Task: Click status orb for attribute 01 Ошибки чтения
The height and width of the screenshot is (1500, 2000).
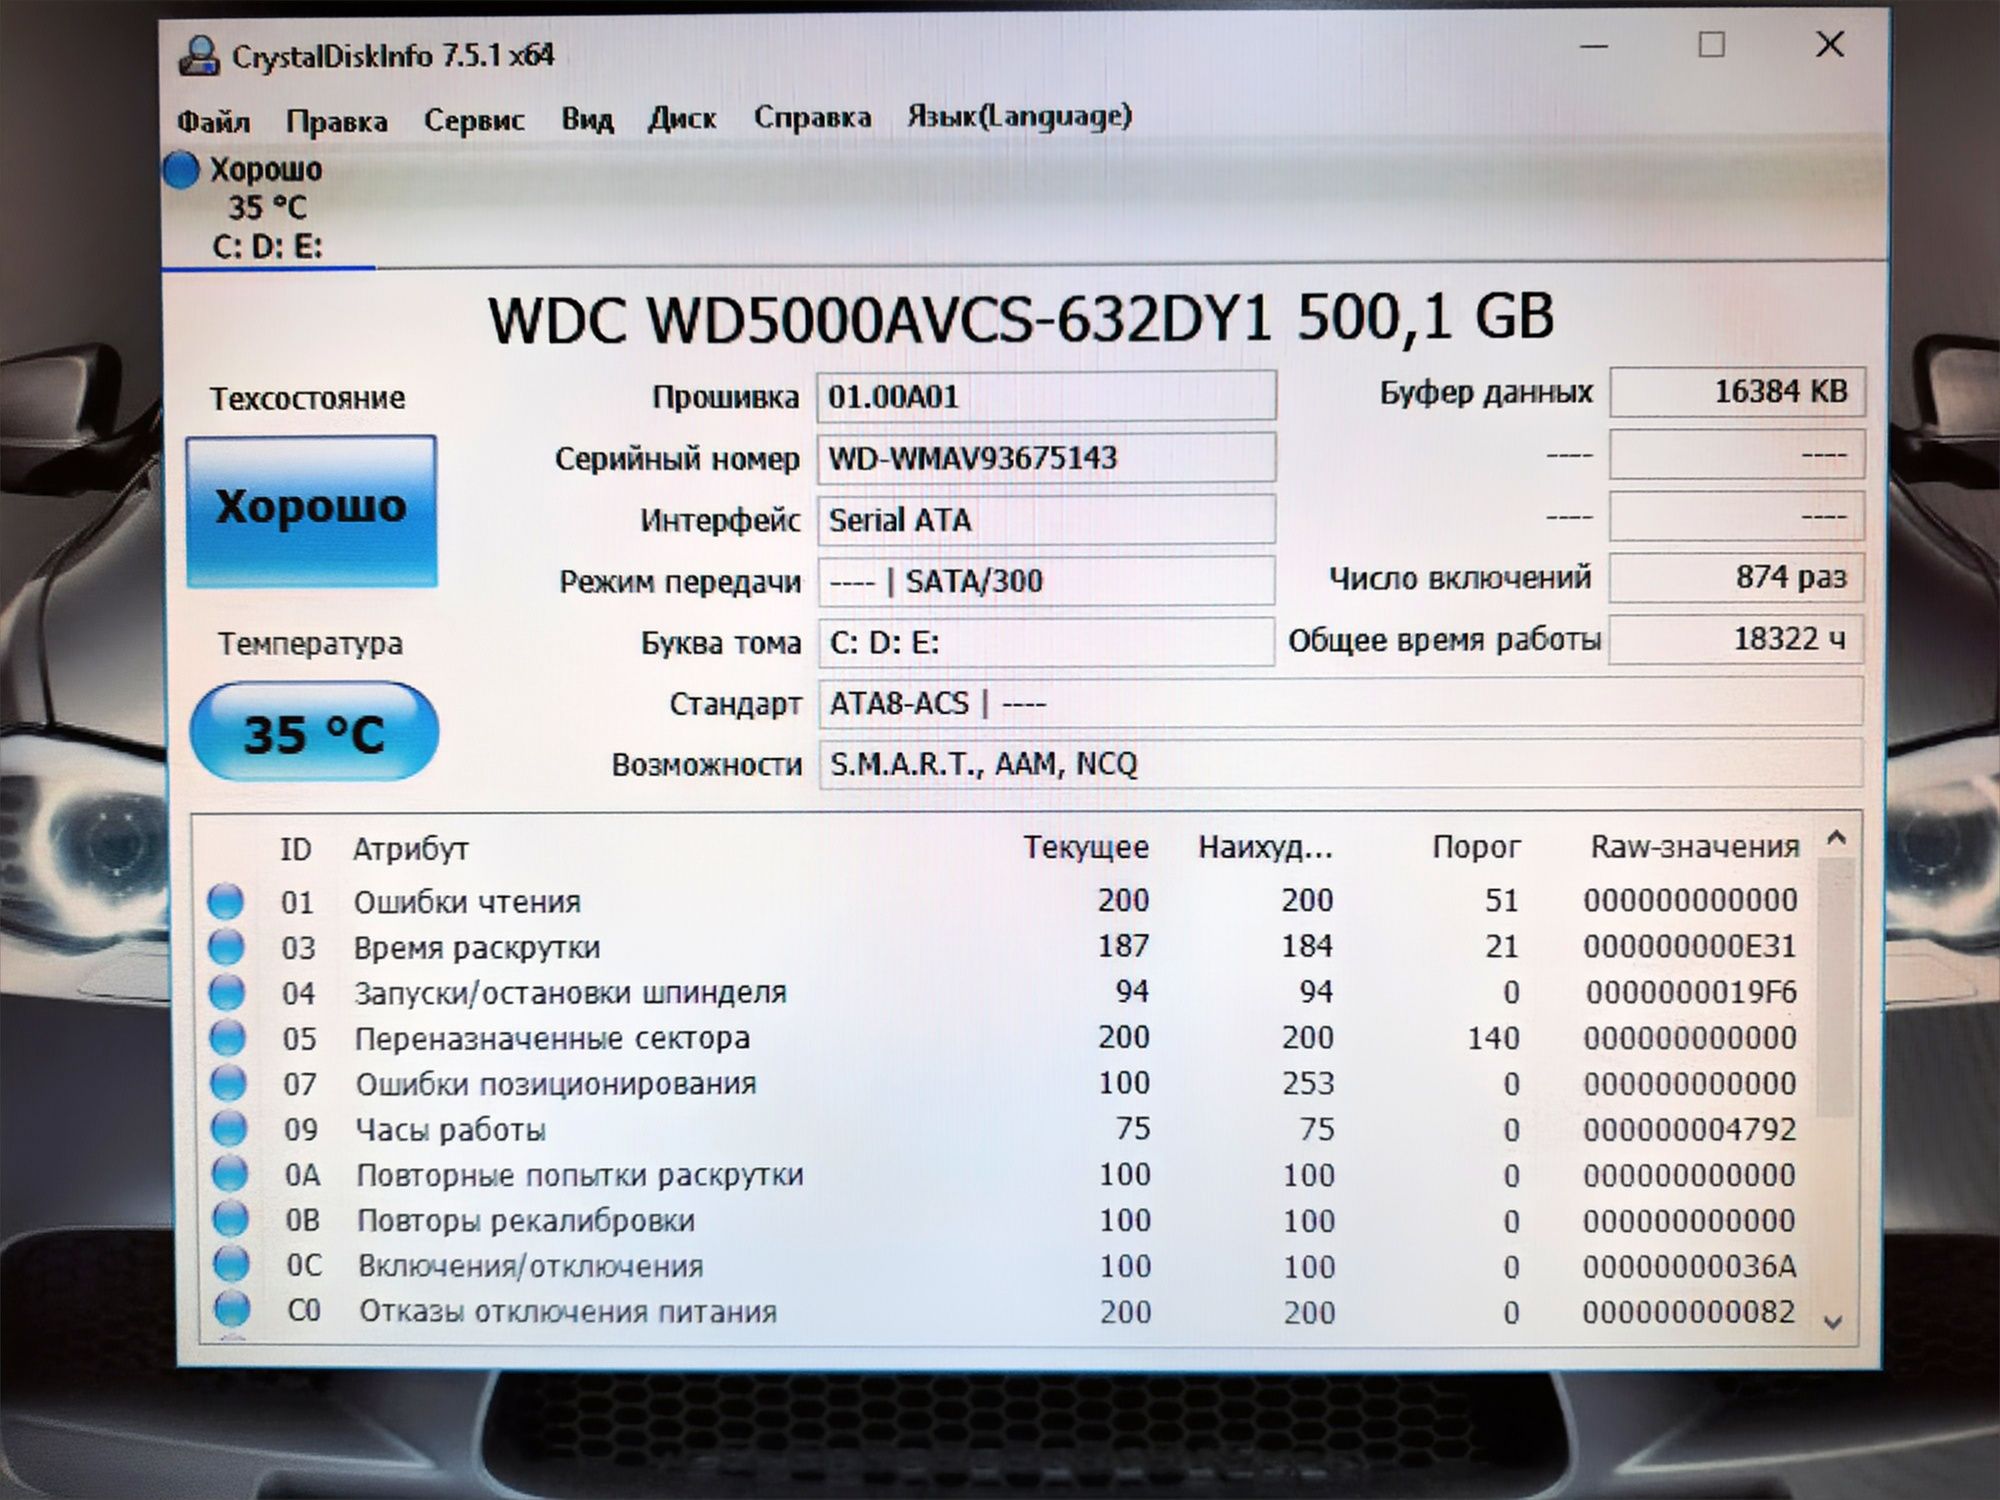Action: click(226, 901)
